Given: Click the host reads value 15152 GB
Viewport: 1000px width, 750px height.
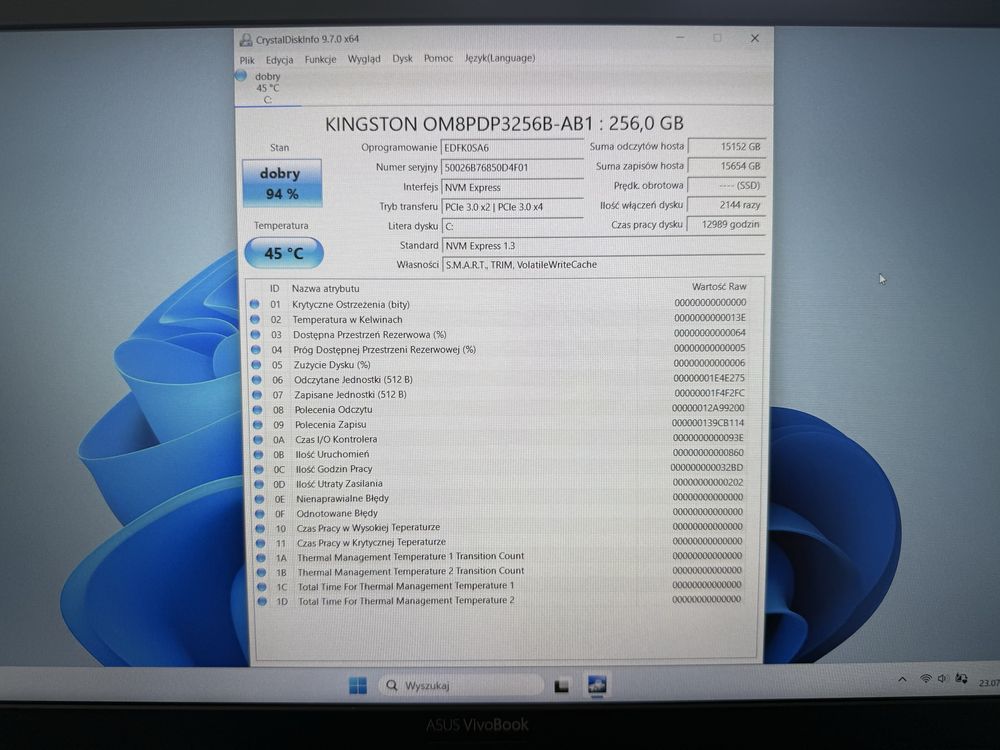Looking at the screenshot, I should pyautogui.click(x=726, y=147).
